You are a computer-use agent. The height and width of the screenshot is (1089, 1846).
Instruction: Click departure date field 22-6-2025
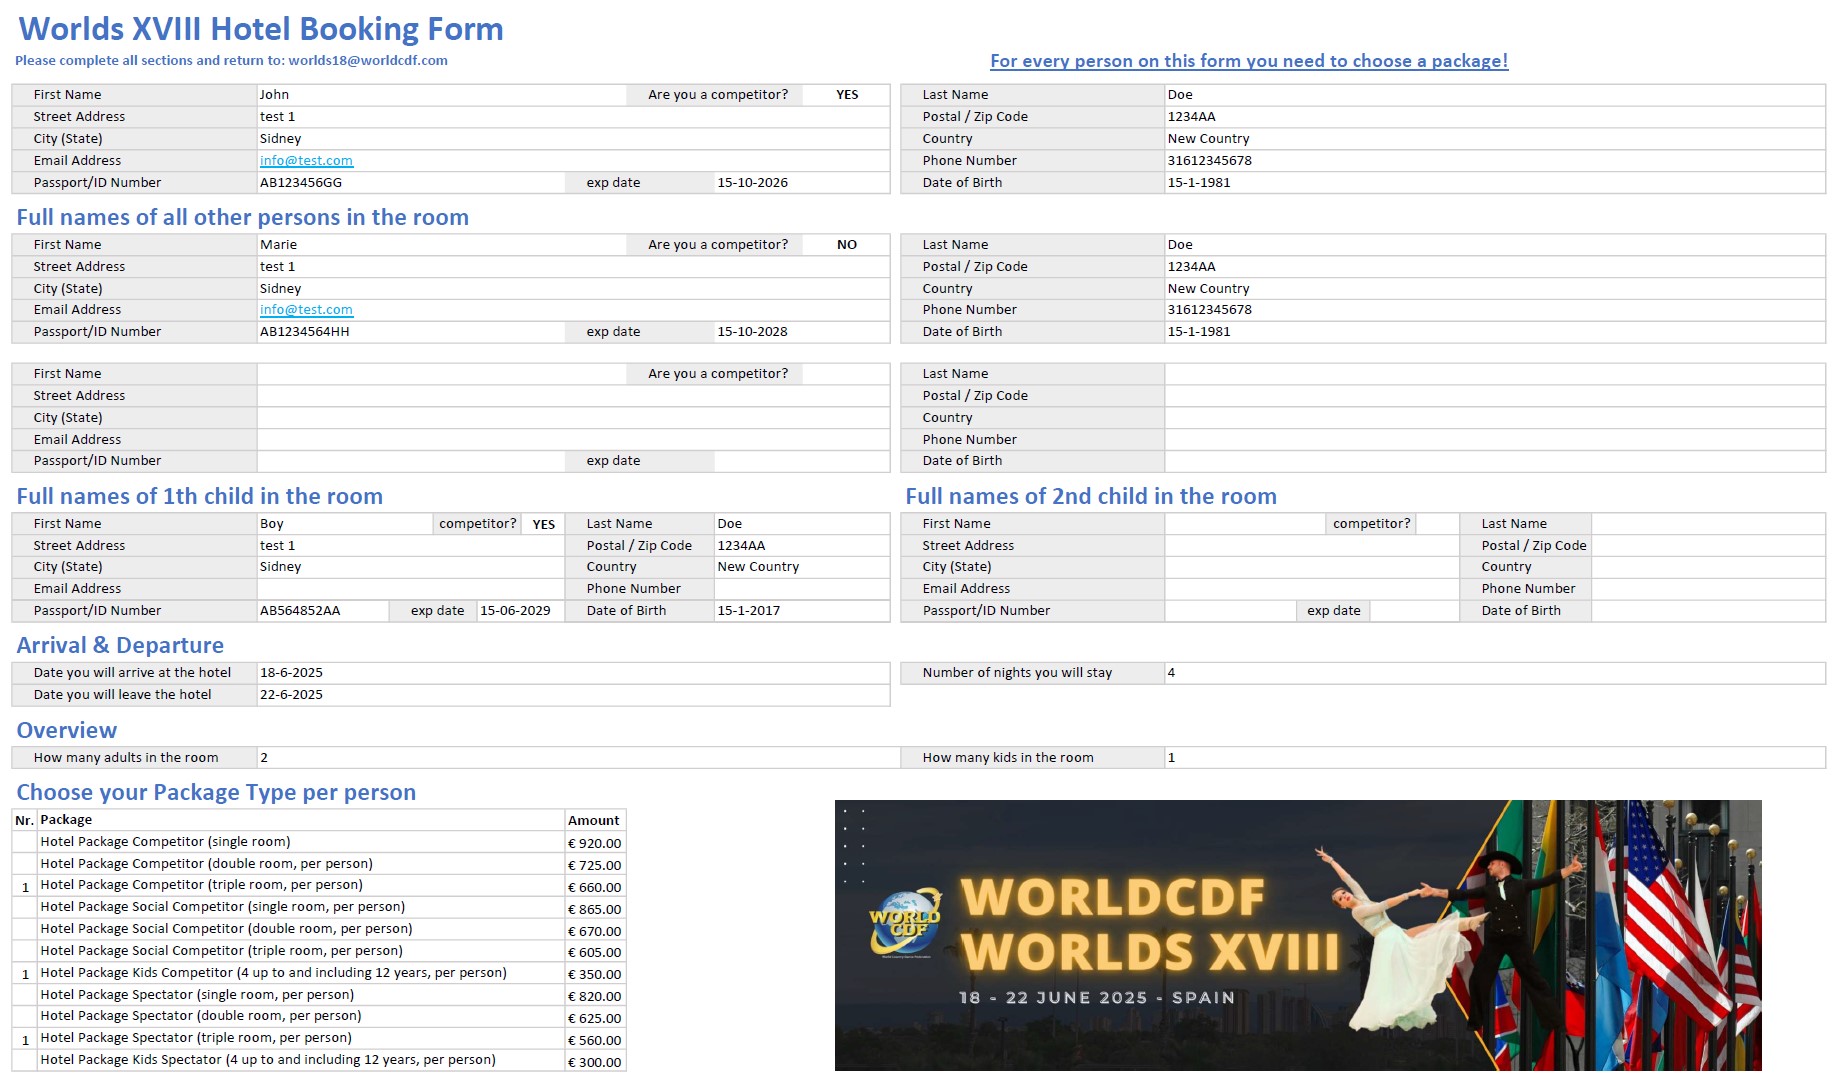pyautogui.click(x=572, y=695)
